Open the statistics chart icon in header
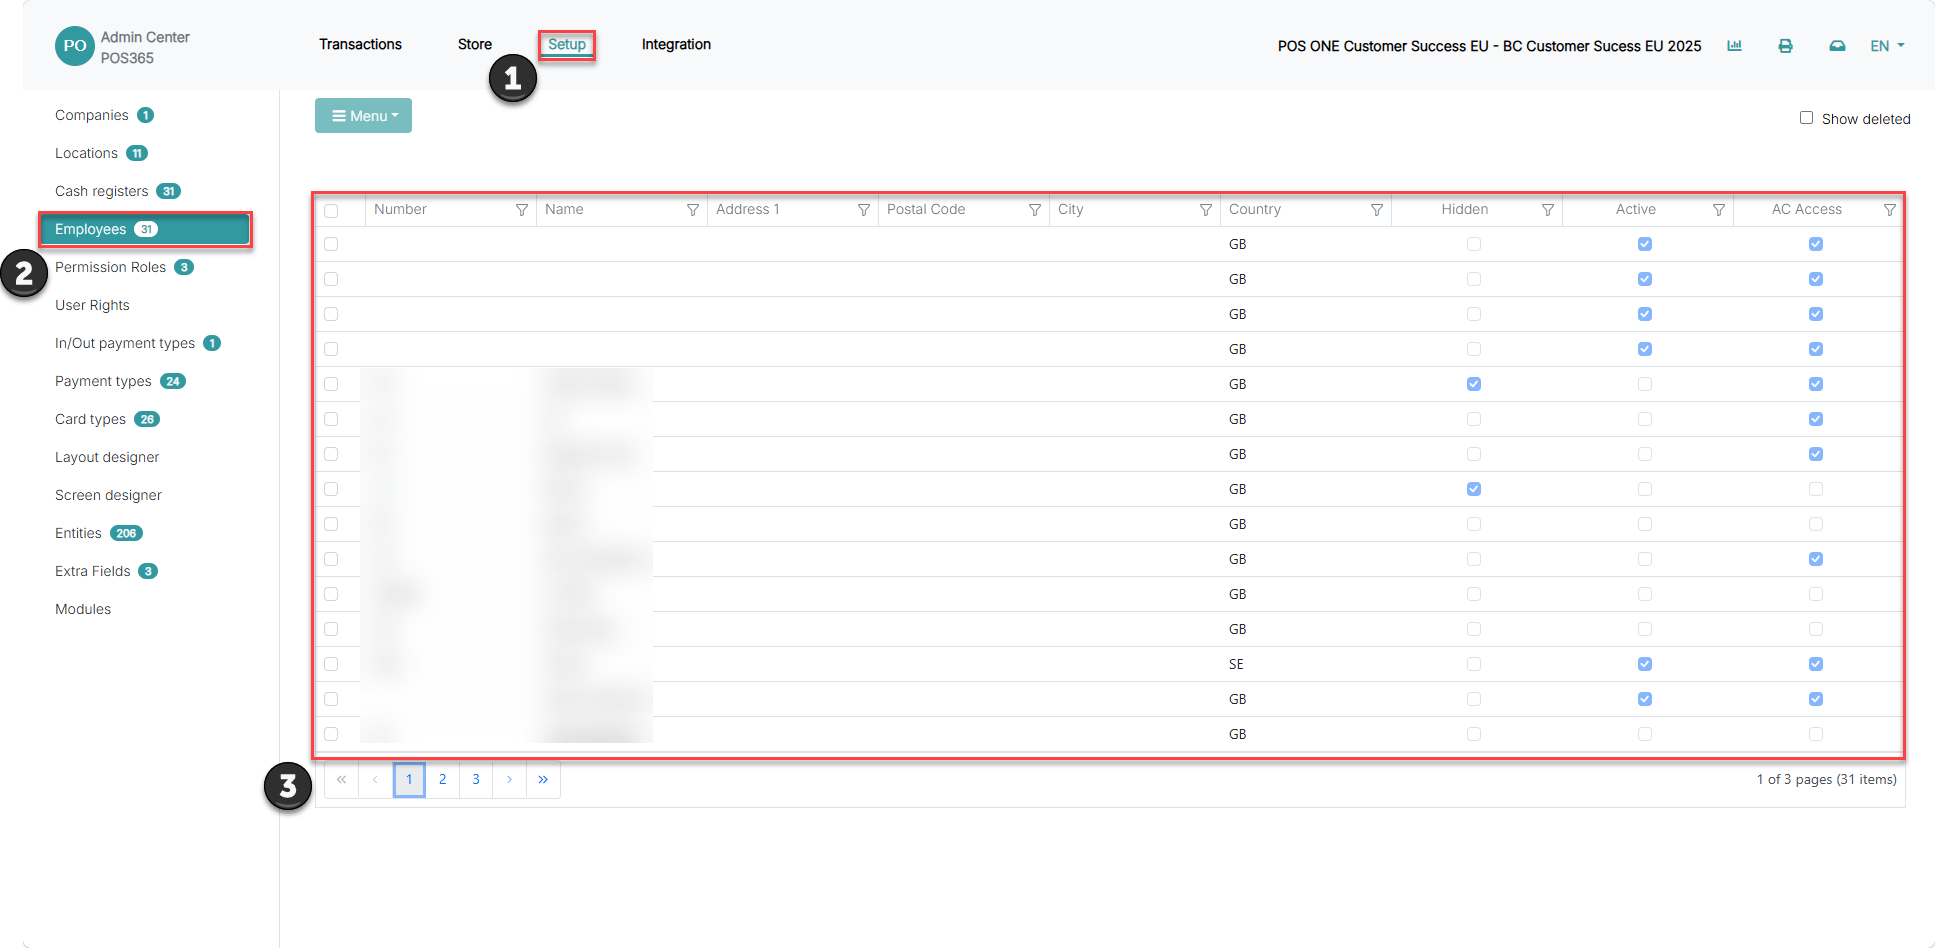Screen dimensions: 1935x948 (x=1734, y=46)
